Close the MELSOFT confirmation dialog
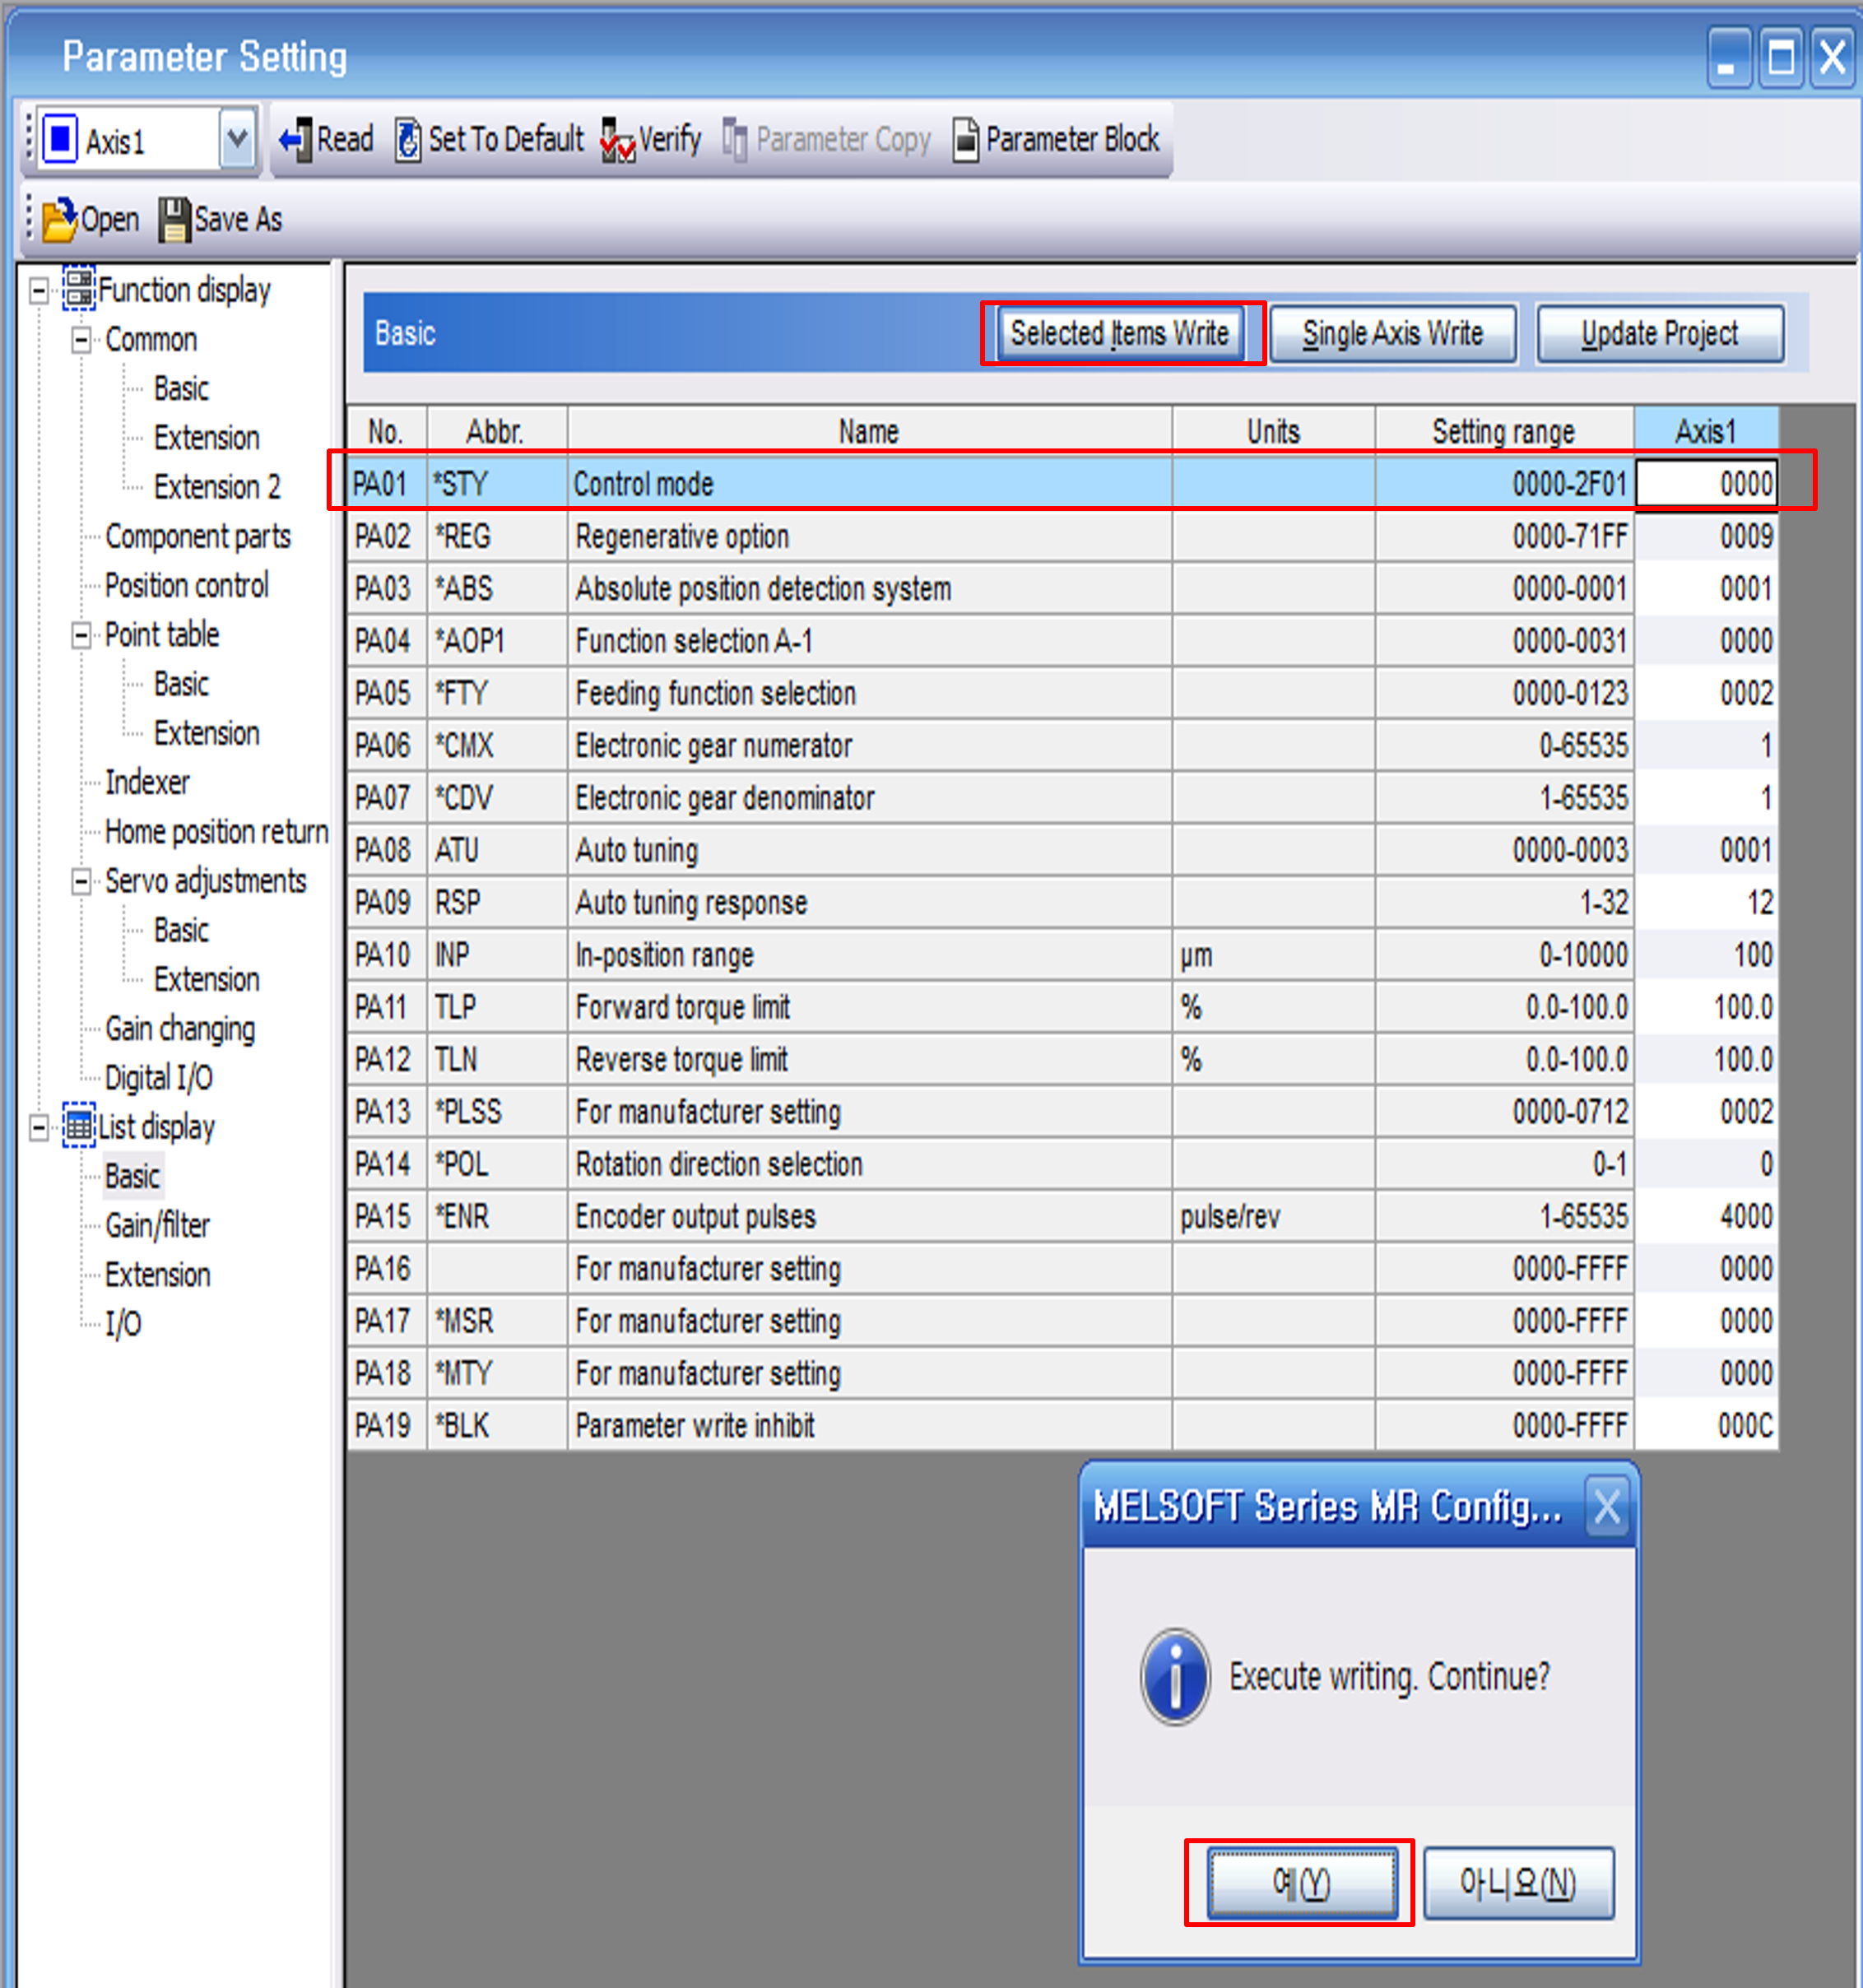Image resolution: width=1863 pixels, height=1988 pixels. pos(1606,1506)
